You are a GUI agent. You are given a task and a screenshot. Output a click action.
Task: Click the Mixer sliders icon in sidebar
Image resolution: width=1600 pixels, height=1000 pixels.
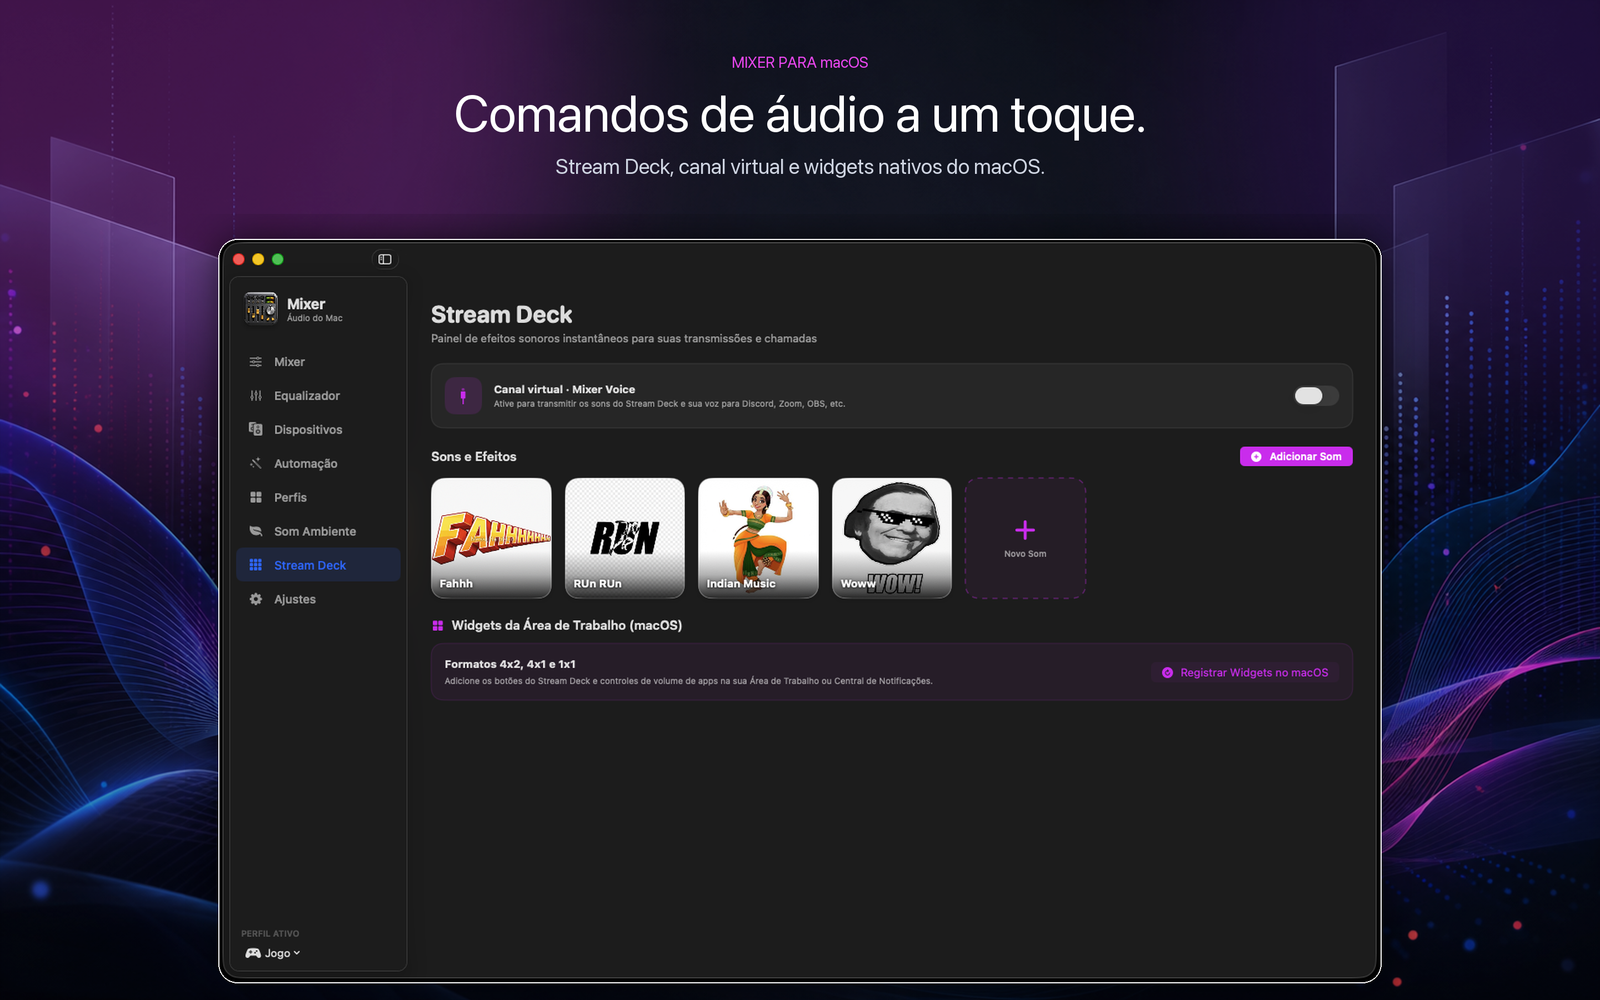click(256, 362)
